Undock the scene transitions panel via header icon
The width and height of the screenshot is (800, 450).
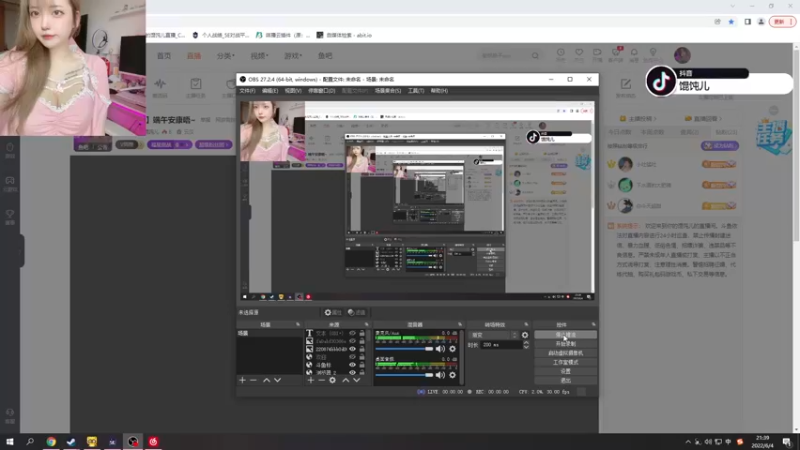[526, 324]
